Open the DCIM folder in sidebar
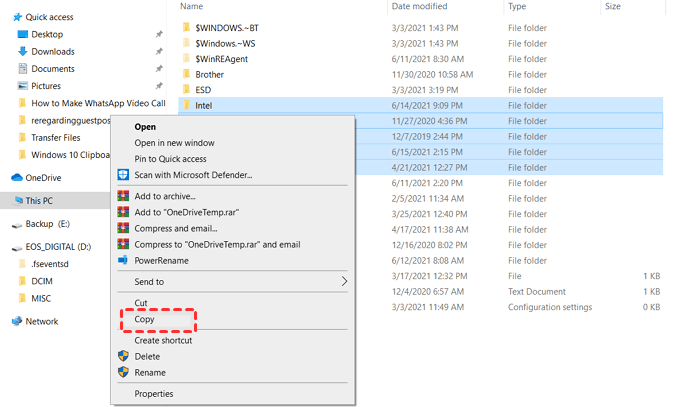 (42, 281)
